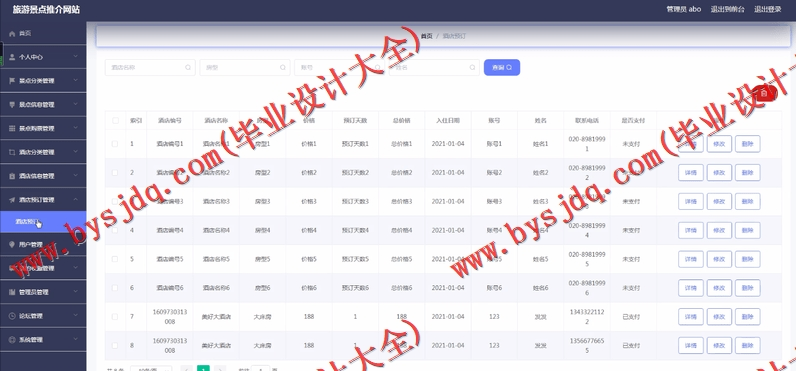Expand 景点信息管理 with its chevron
This screenshot has width=796, height=371.
click(x=76, y=105)
